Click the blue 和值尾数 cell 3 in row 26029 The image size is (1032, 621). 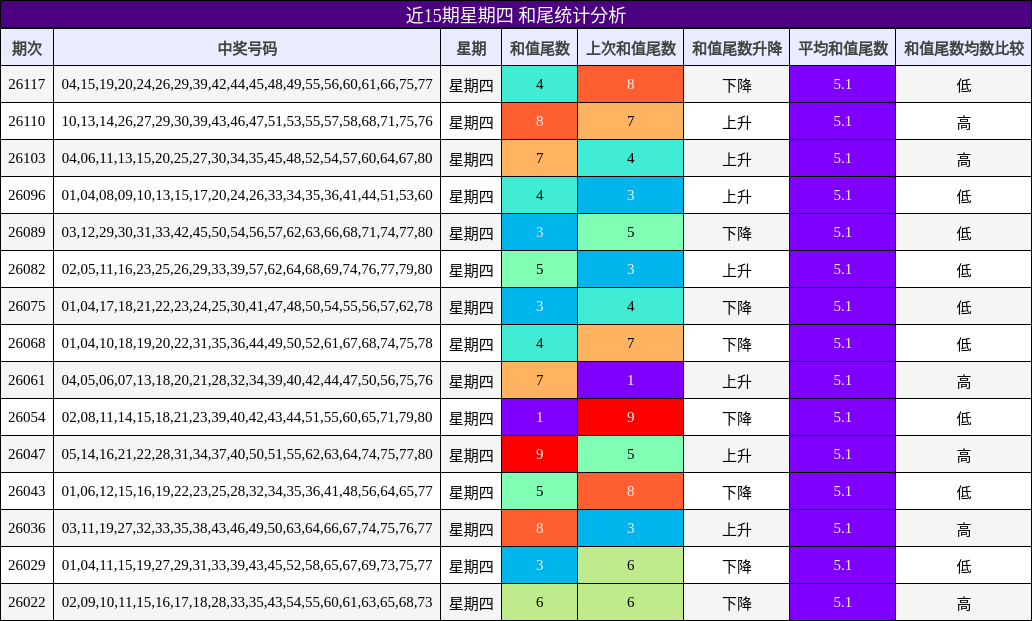point(540,565)
